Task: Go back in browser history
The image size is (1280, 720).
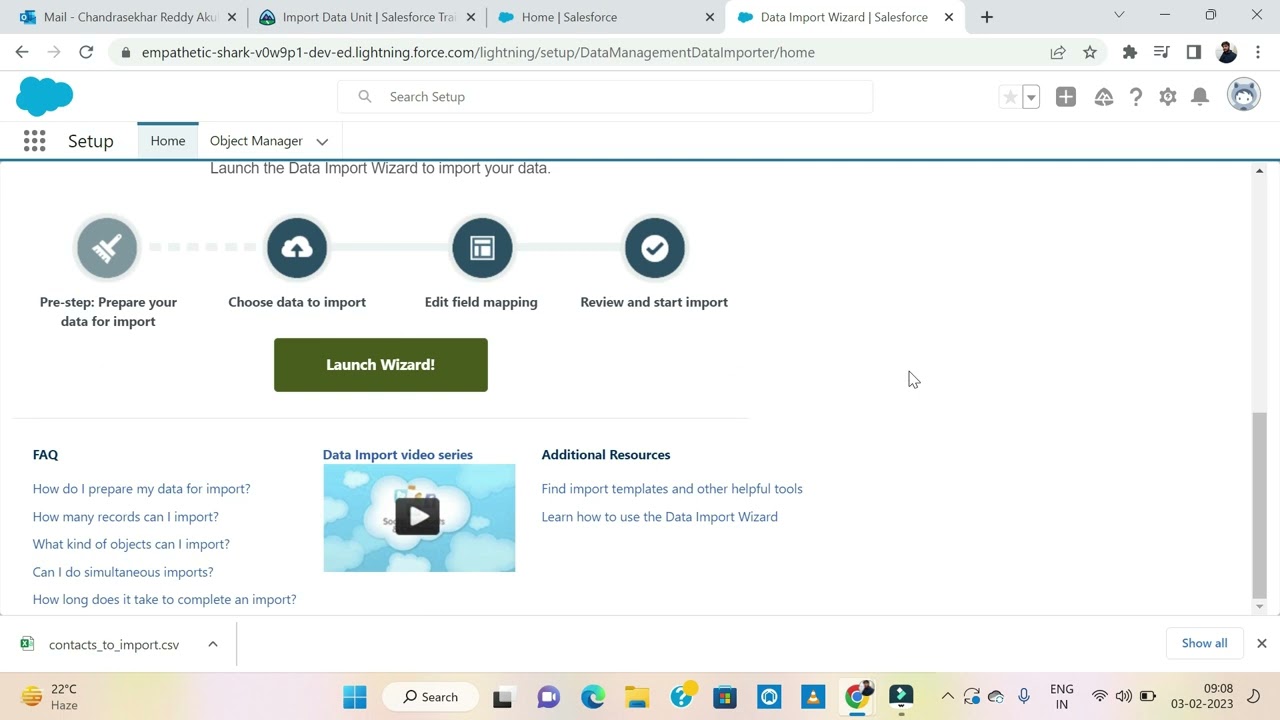Action: pyautogui.click(x=22, y=52)
